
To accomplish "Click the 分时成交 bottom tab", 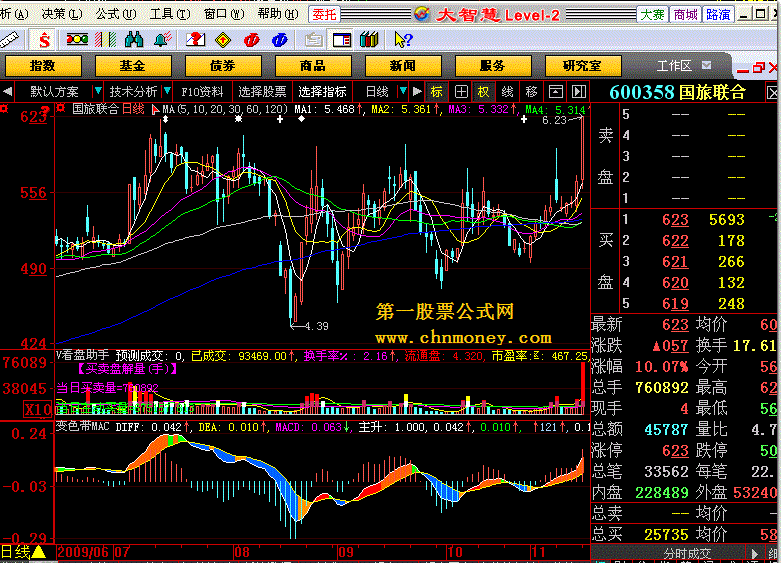I will 687,554.
